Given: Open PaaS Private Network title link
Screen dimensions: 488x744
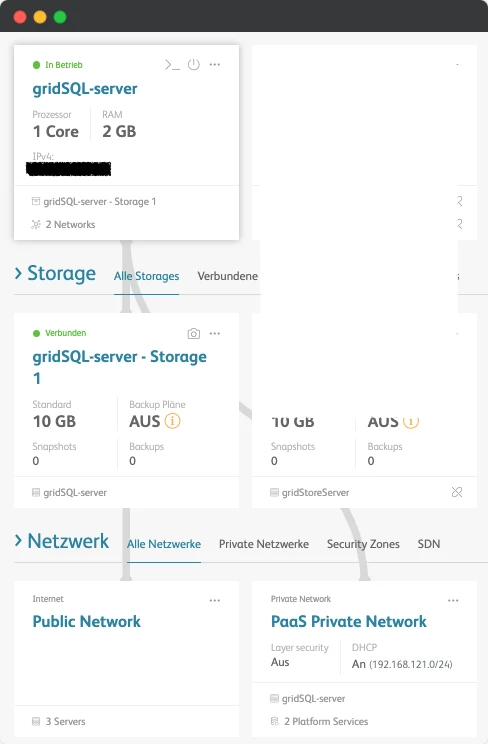Looking at the screenshot, I should coord(348,622).
